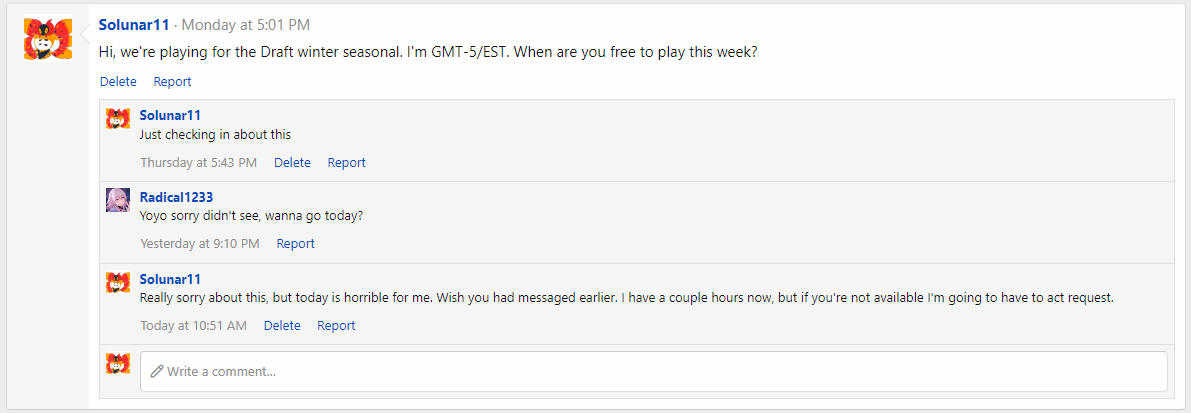Open Solunar11's name on the 'Really sorry' comment
The width and height of the screenshot is (1191, 413).
[x=170, y=279]
